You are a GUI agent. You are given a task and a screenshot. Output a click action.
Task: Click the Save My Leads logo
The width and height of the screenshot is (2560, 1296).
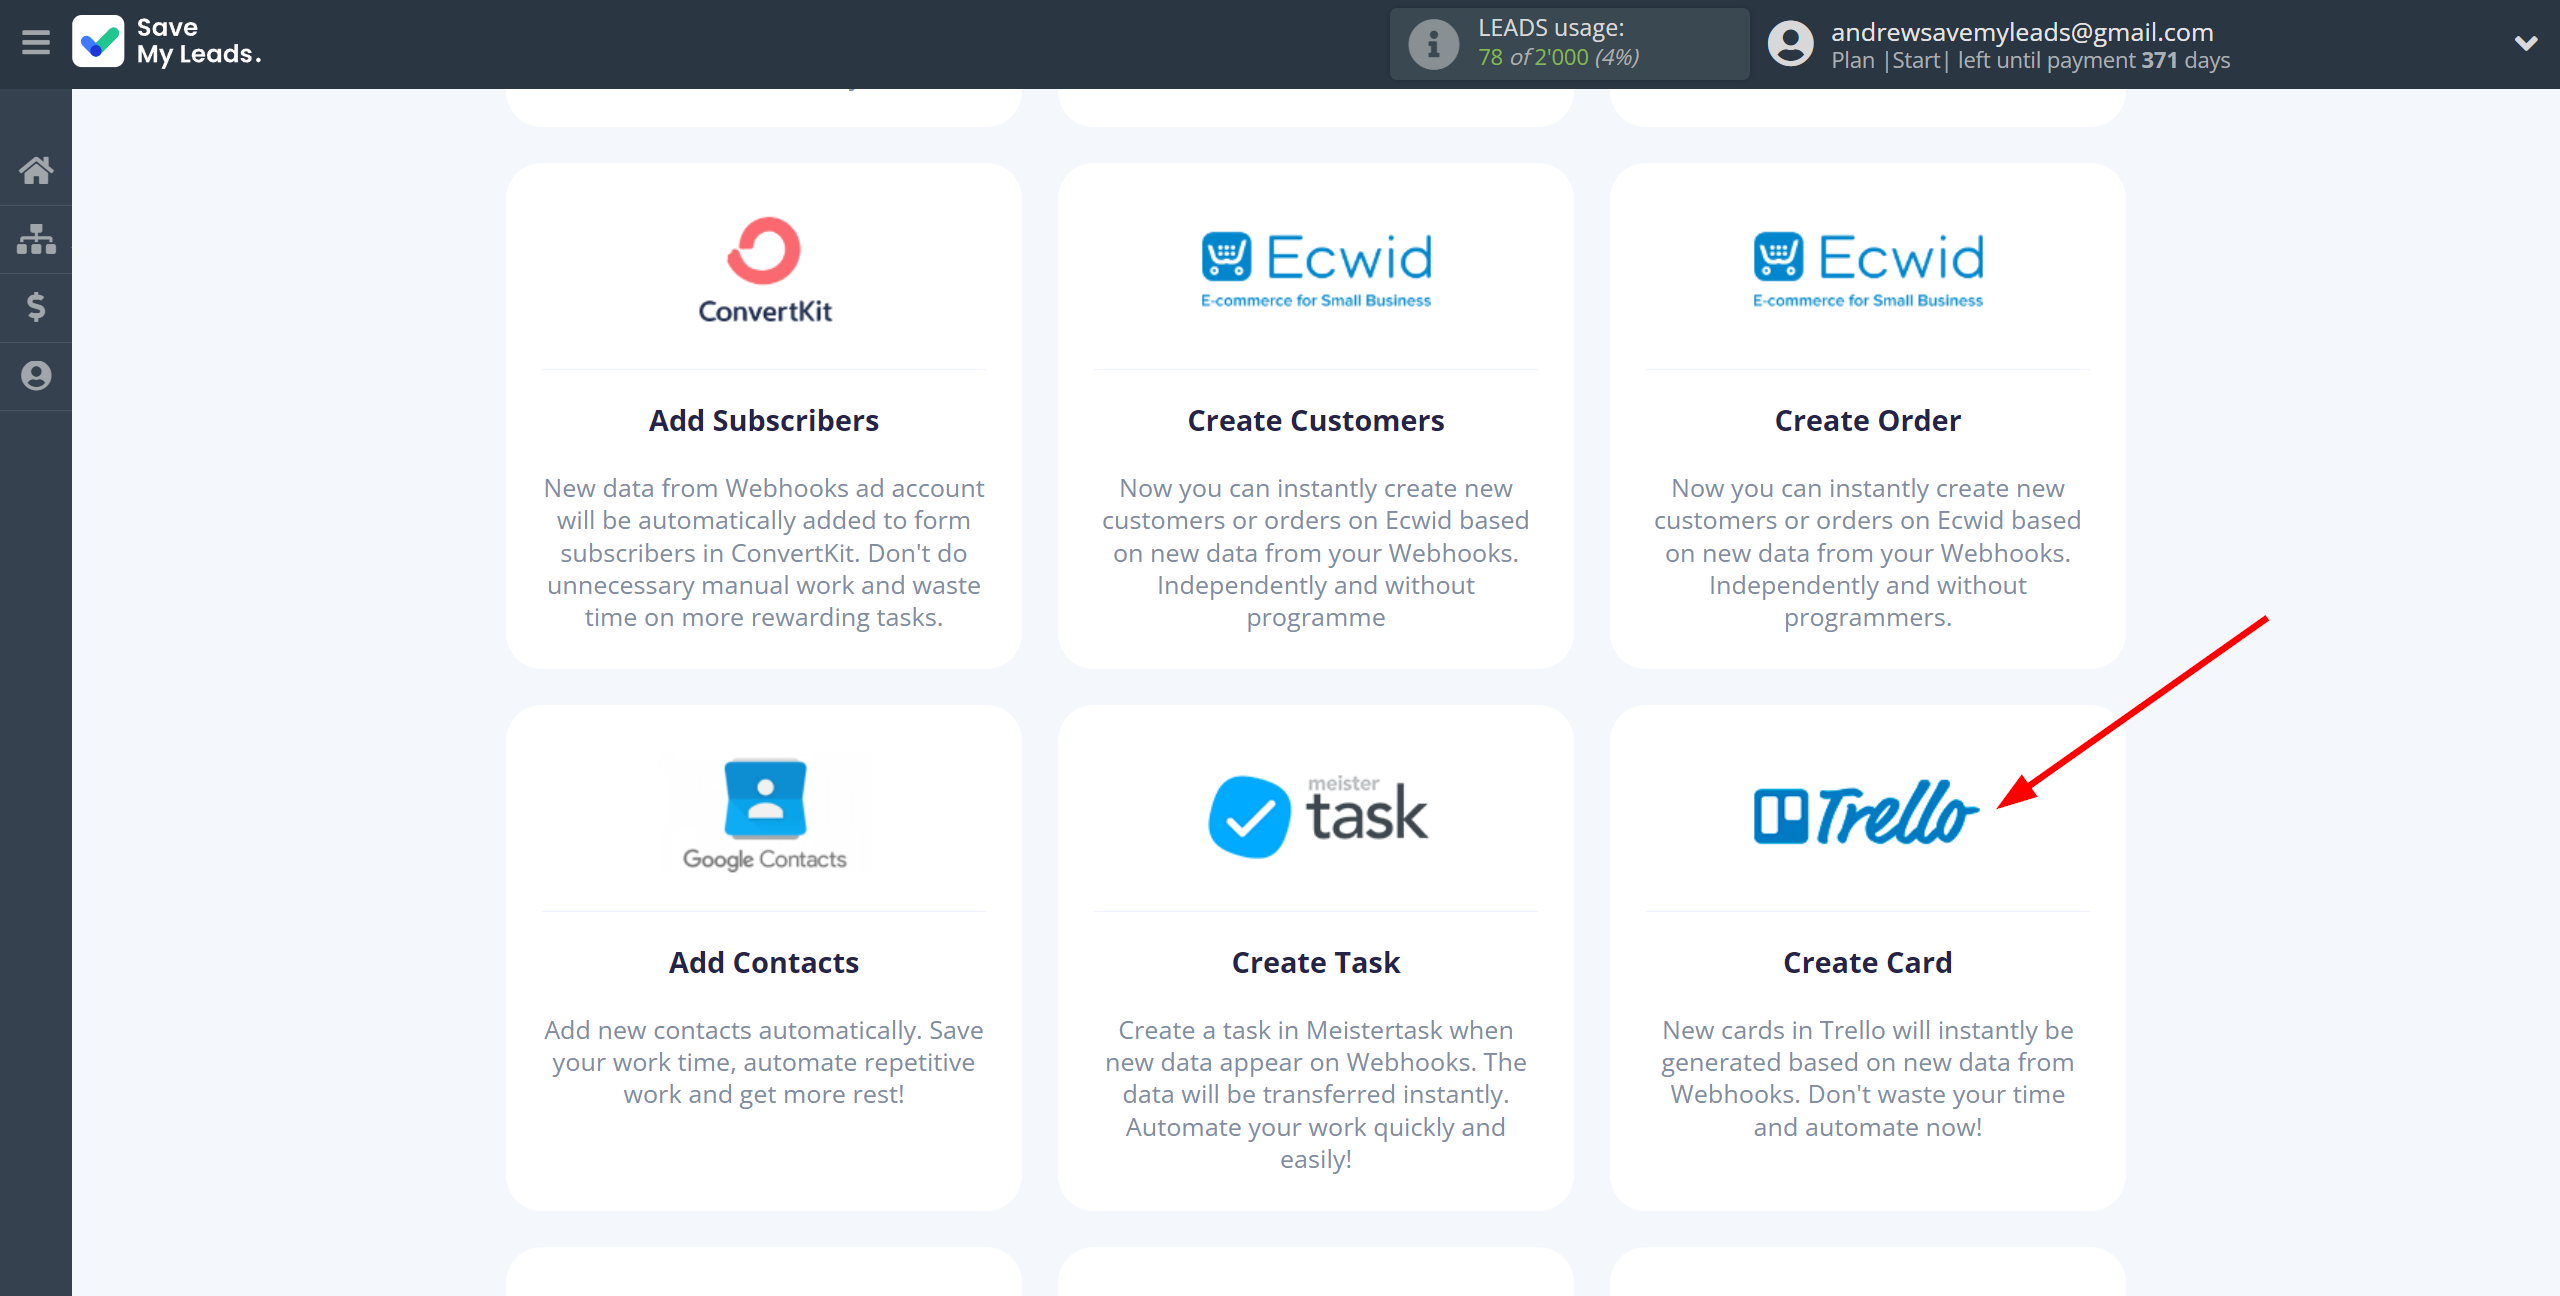coord(167,42)
